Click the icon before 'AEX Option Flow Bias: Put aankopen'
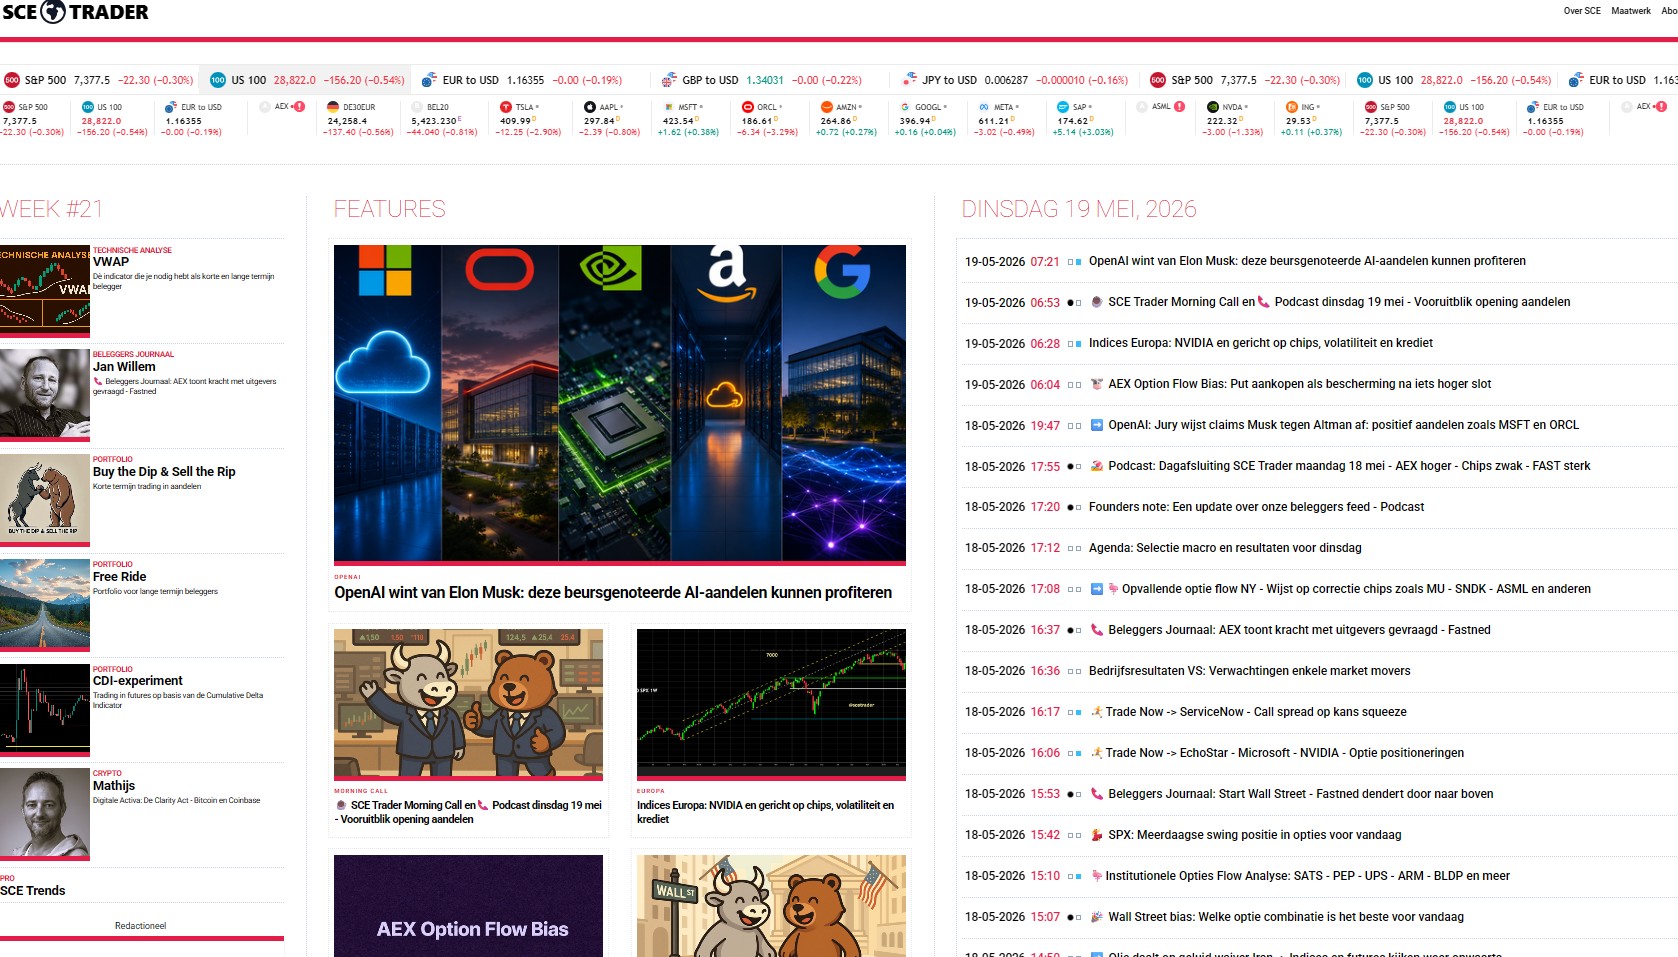1678x957 pixels. point(1097,384)
